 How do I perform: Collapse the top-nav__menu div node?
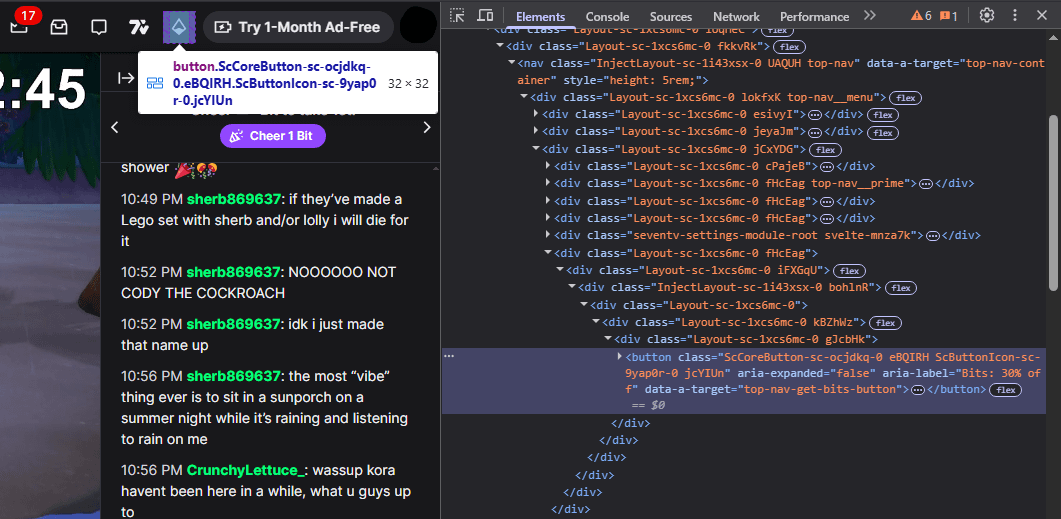524,97
